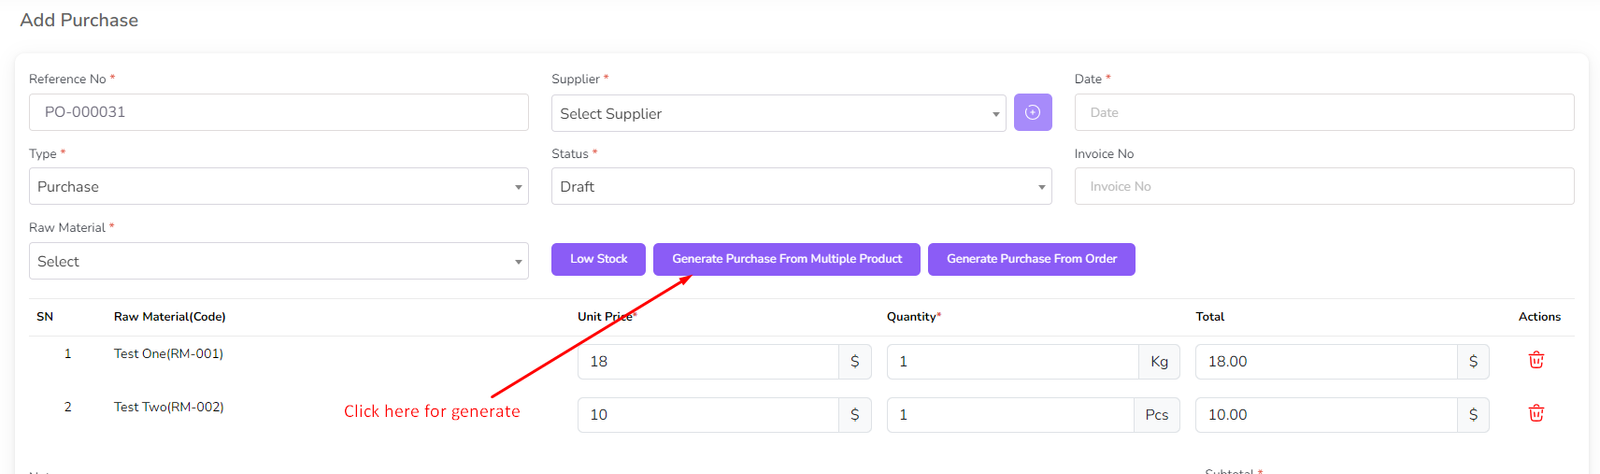The image size is (1600, 474).
Task: Click the Invoice No input field
Action: 1324,186
